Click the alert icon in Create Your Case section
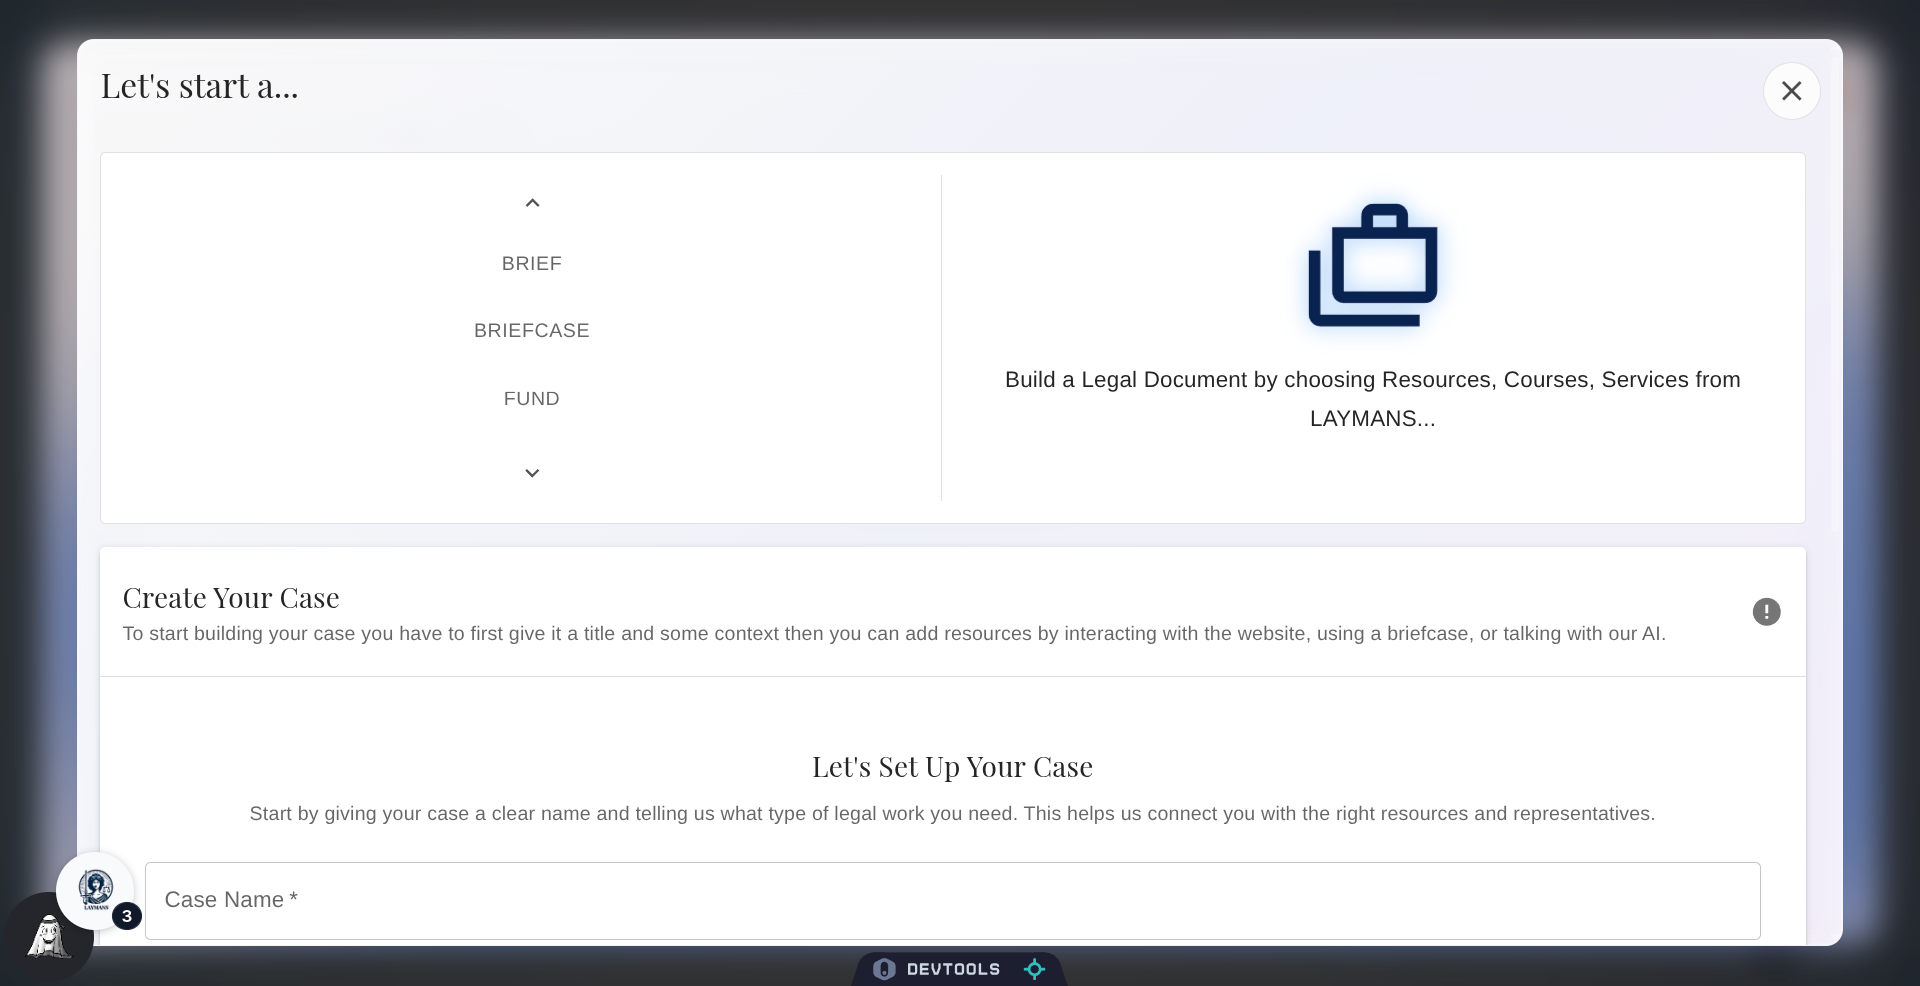The image size is (1920, 986). click(x=1766, y=611)
